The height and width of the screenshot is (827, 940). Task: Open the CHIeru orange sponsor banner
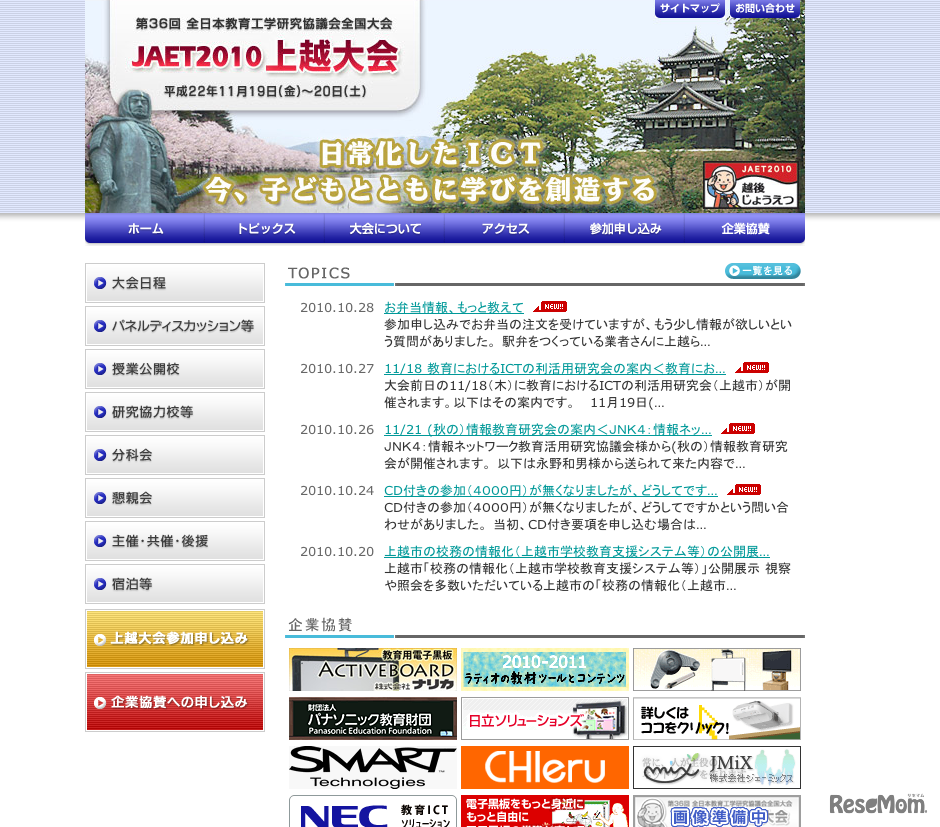[545, 767]
